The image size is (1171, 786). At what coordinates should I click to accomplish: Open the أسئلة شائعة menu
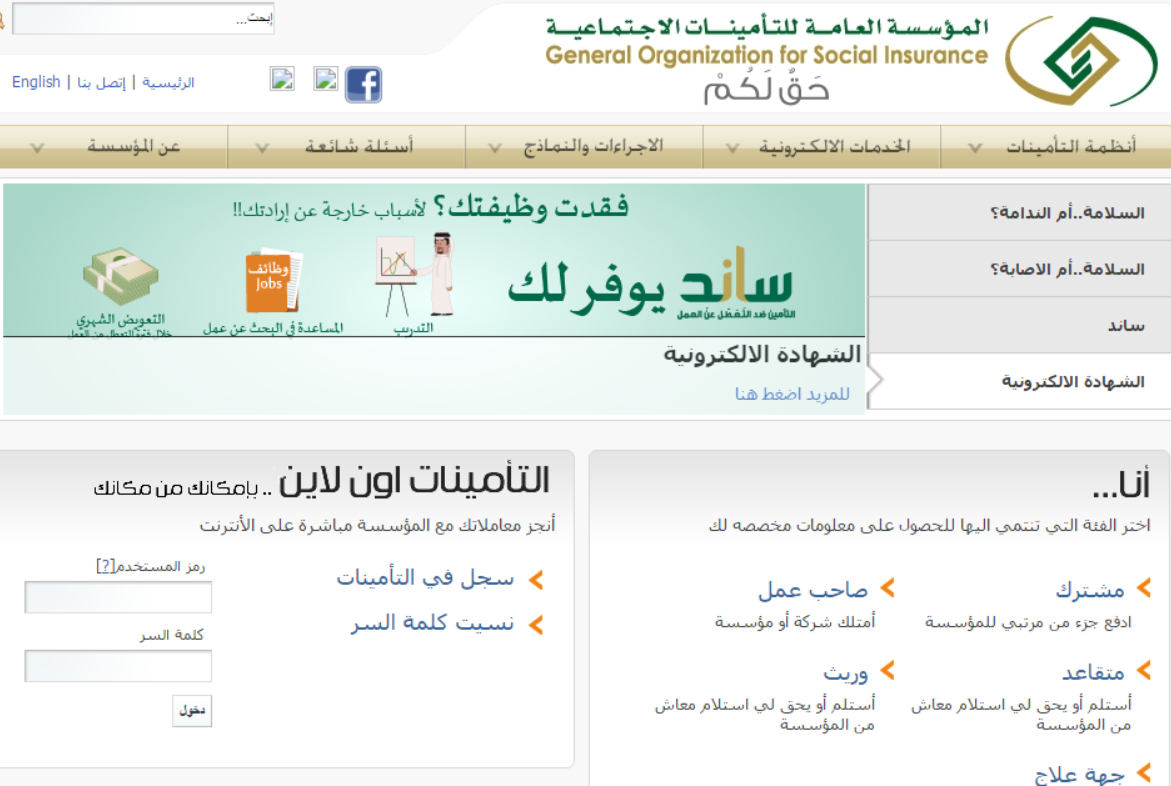358,146
